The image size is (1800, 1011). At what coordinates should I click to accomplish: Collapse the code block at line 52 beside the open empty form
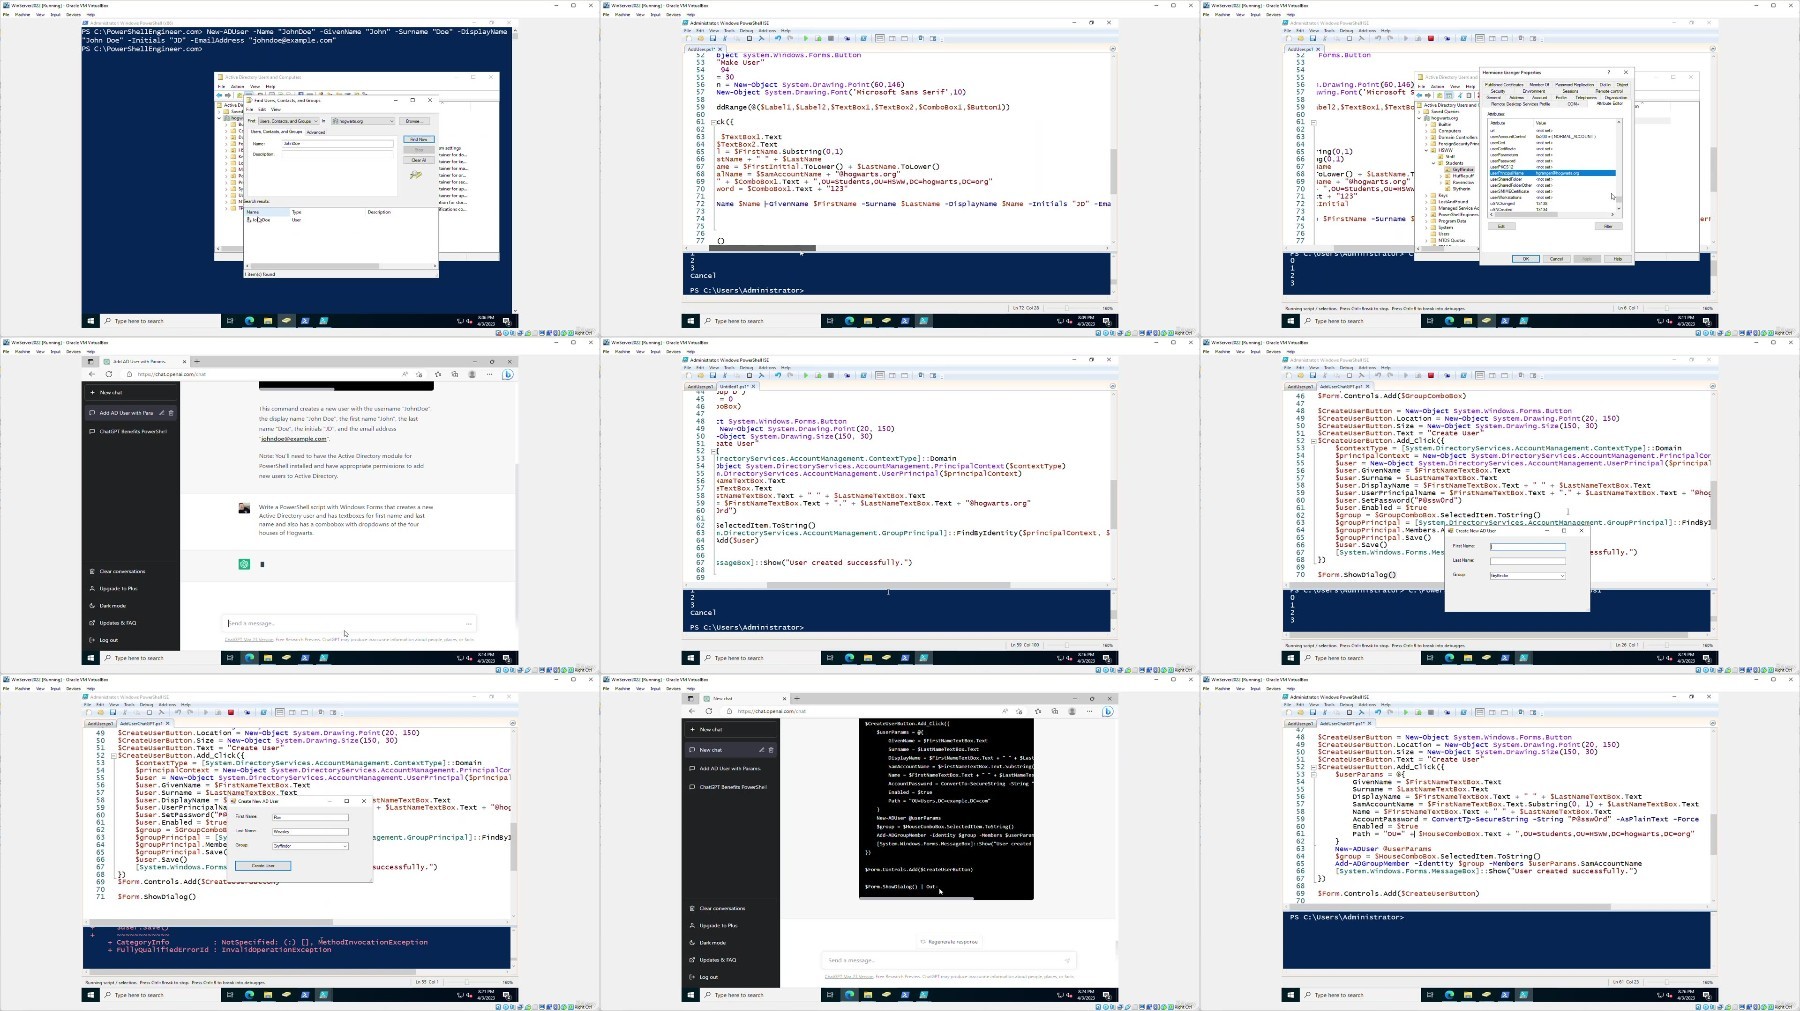(1312, 441)
